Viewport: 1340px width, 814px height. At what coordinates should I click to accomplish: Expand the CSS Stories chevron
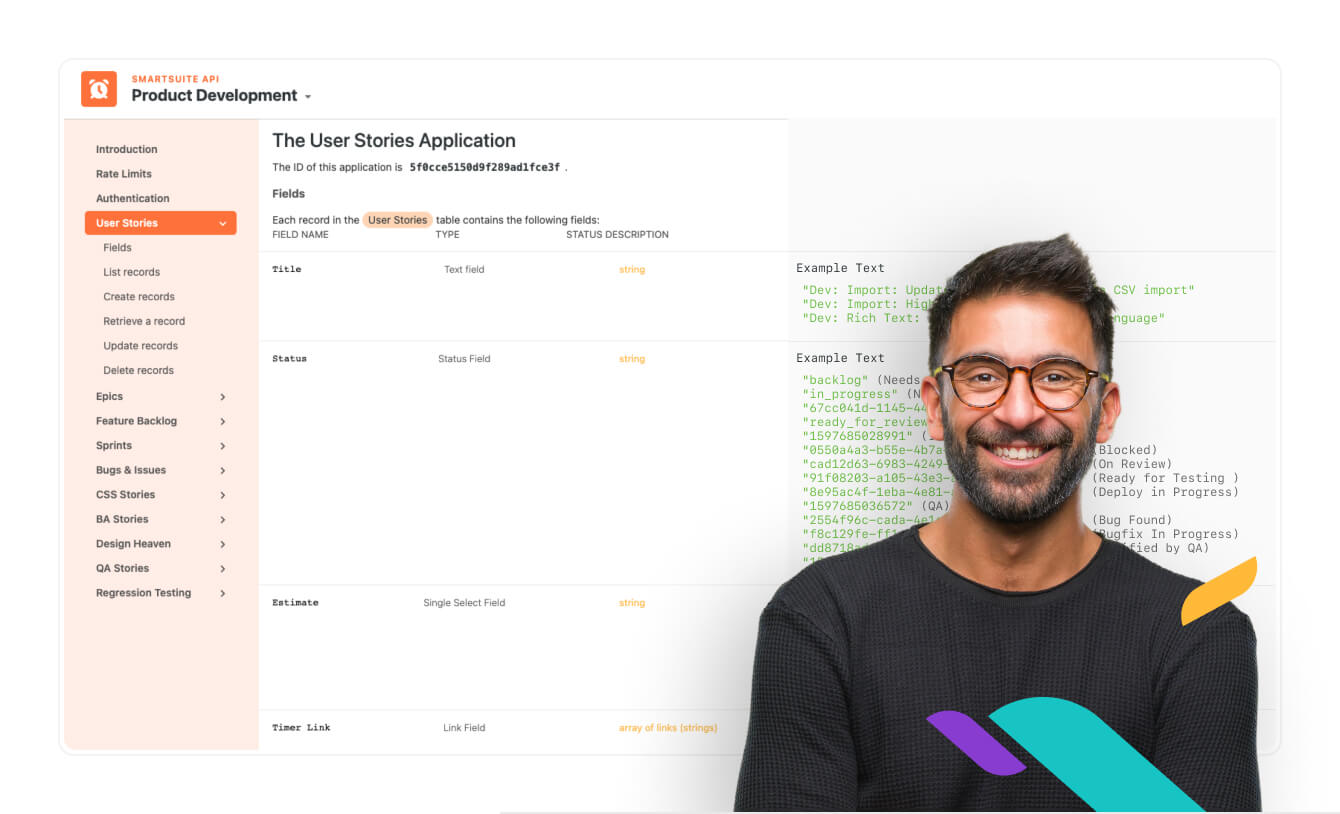coord(222,495)
